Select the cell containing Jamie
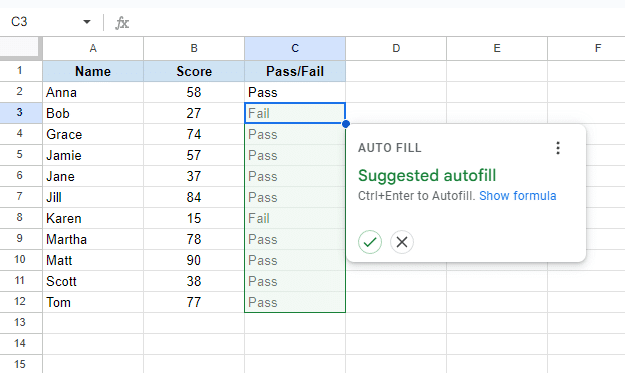Screen dimensions: 625x373 click(x=93, y=155)
